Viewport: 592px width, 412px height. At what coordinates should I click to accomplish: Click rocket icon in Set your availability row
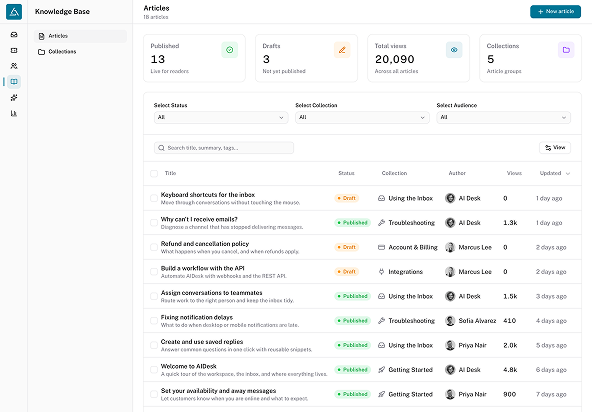tap(381, 394)
